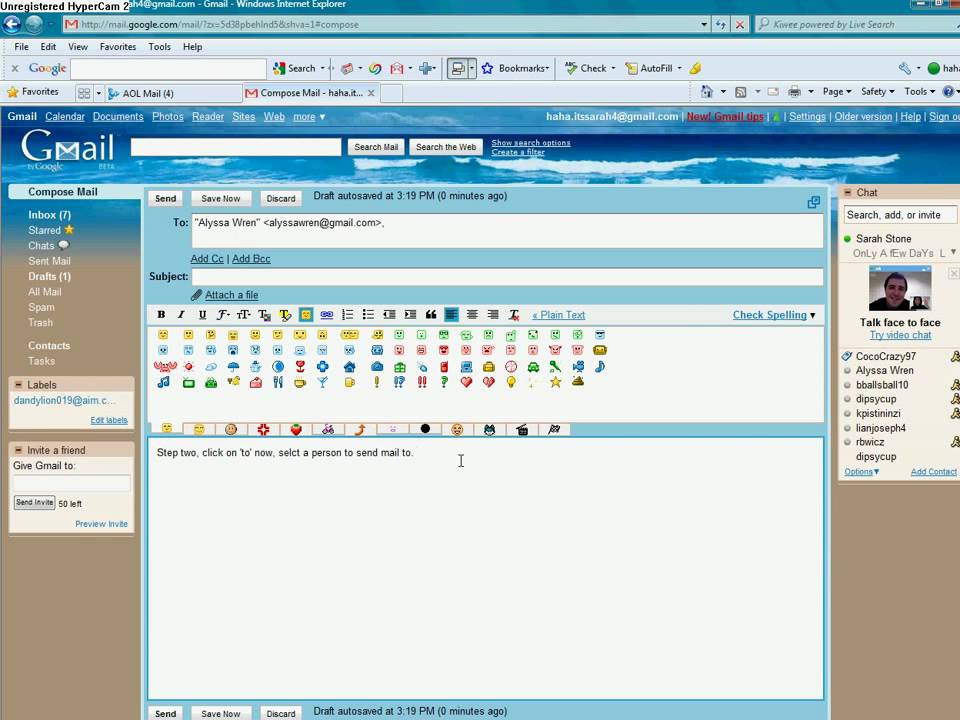Switch to strawberry emoticon category tab
Image resolution: width=960 pixels, height=720 pixels.
click(x=296, y=429)
